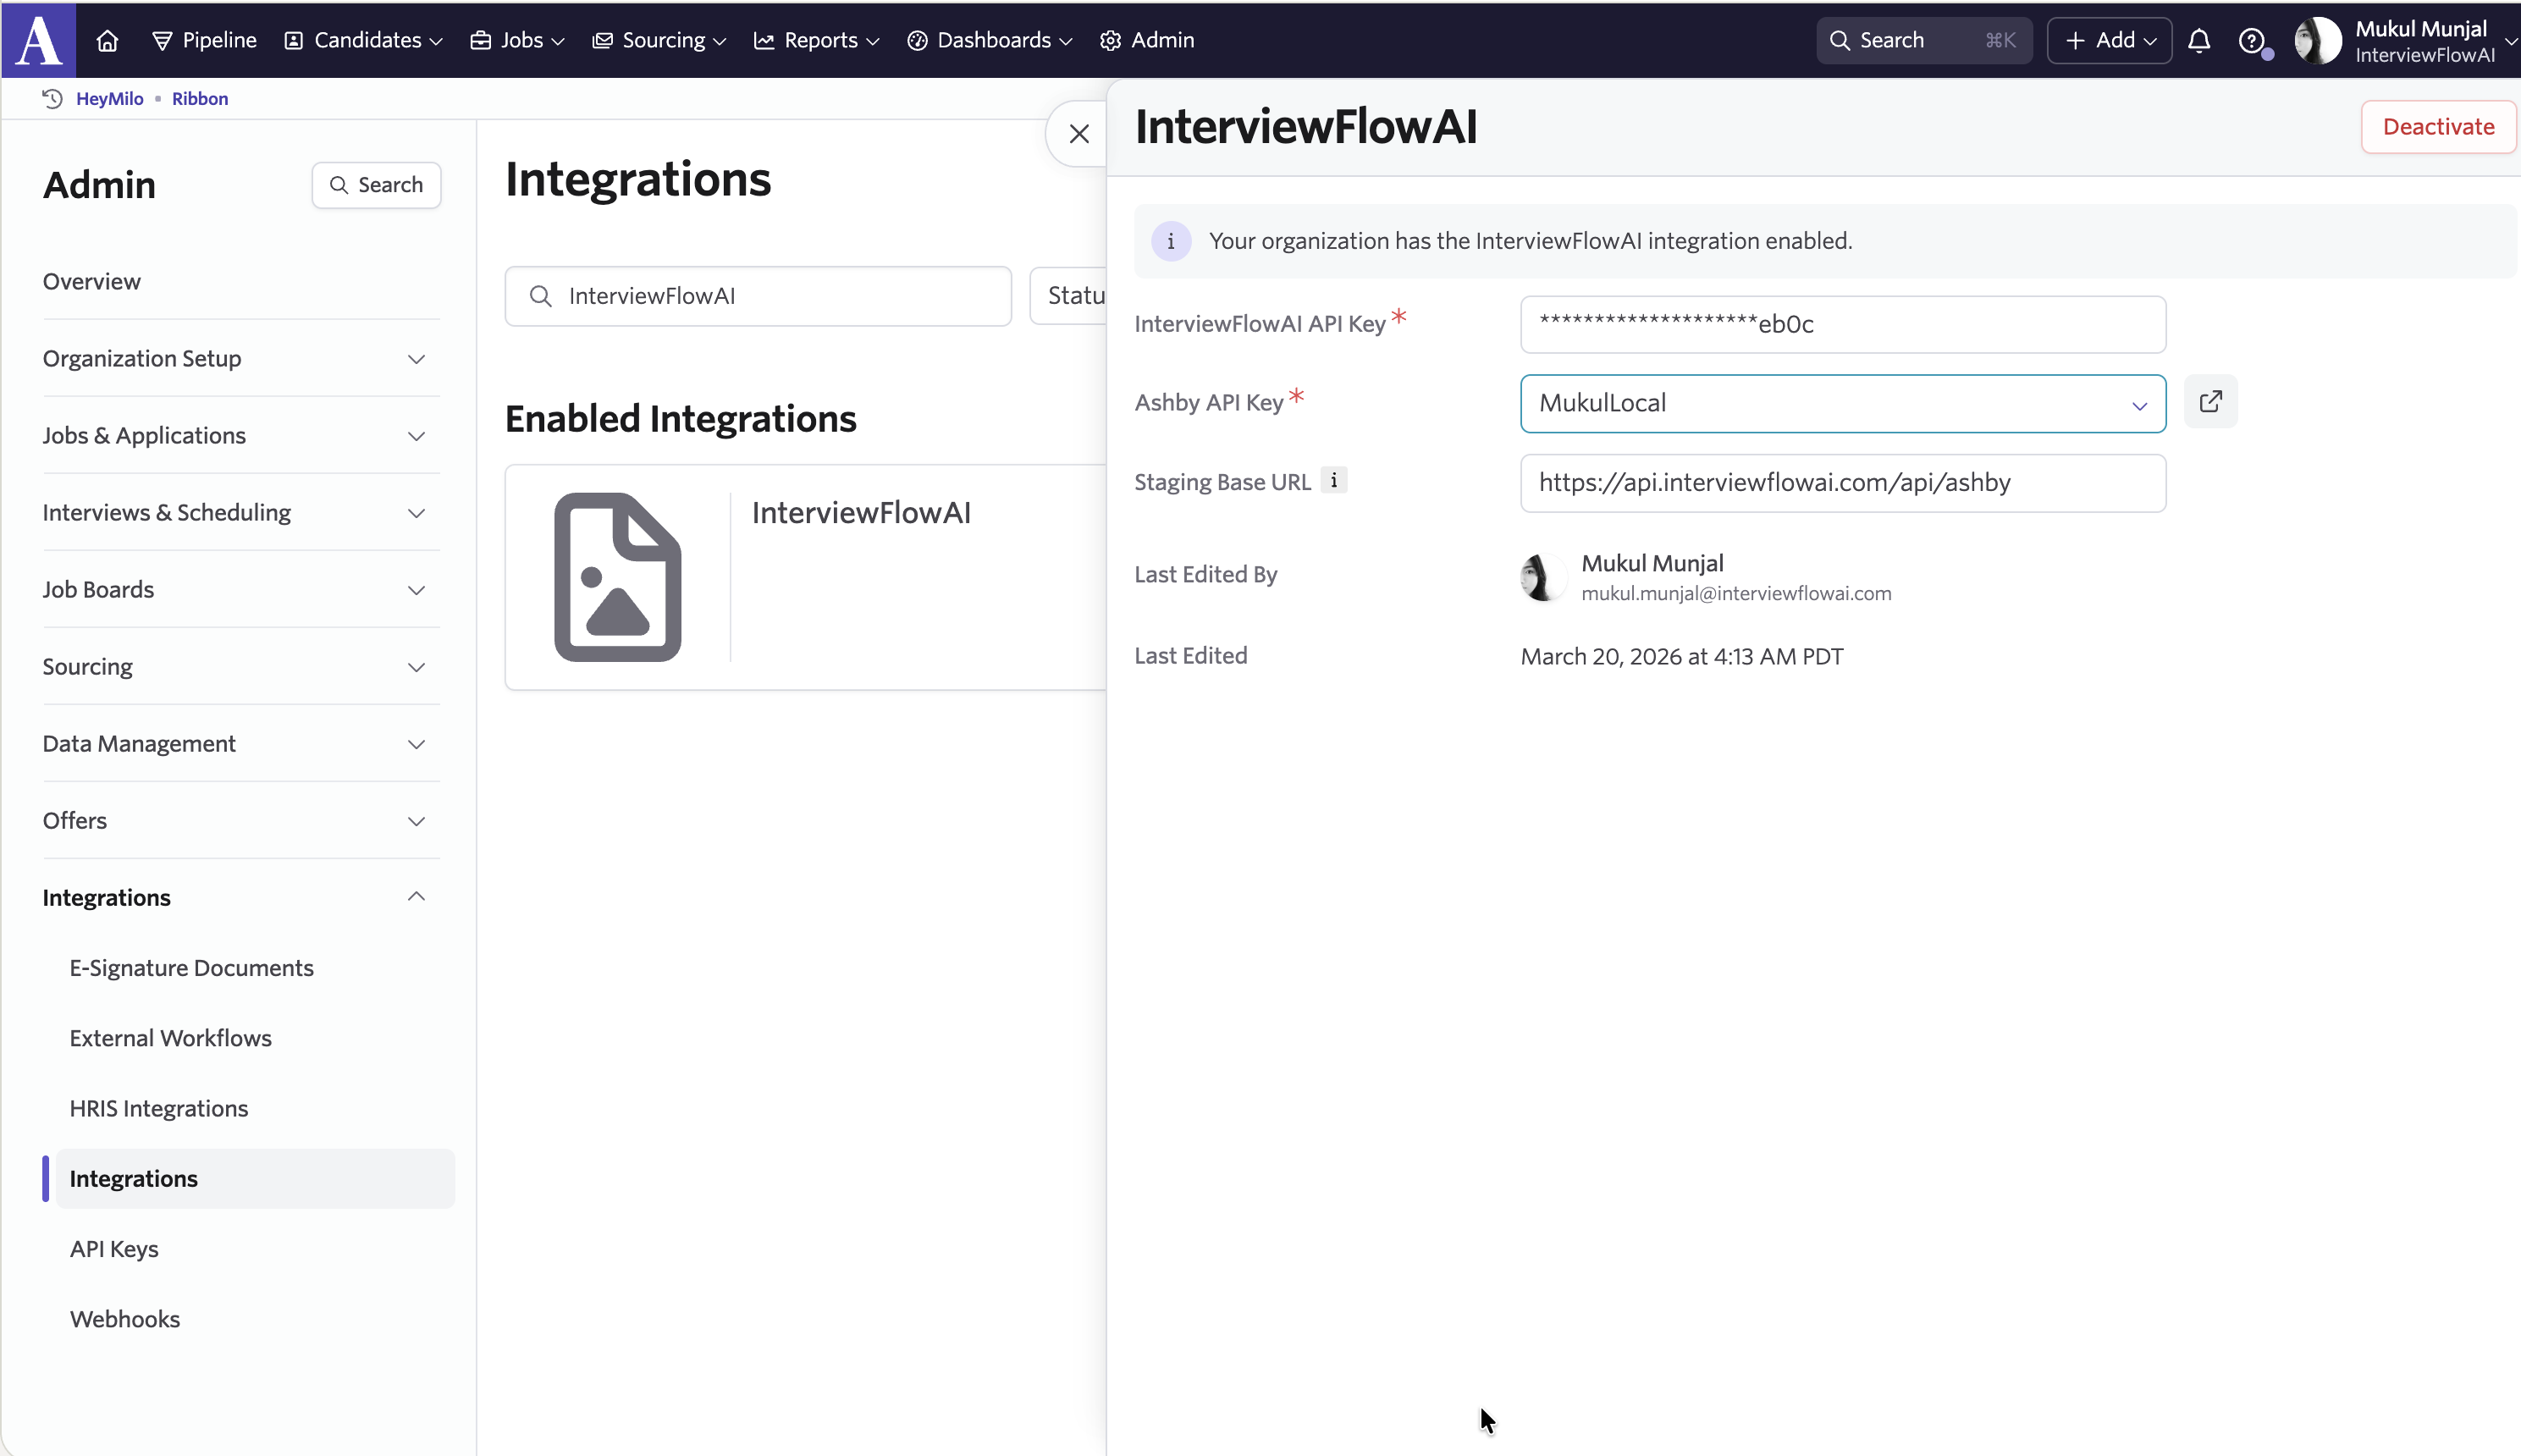Viewport: 2521px width, 1456px height.
Task: Click the InterviewFlowAI integration placeholder image
Action: click(618, 577)
